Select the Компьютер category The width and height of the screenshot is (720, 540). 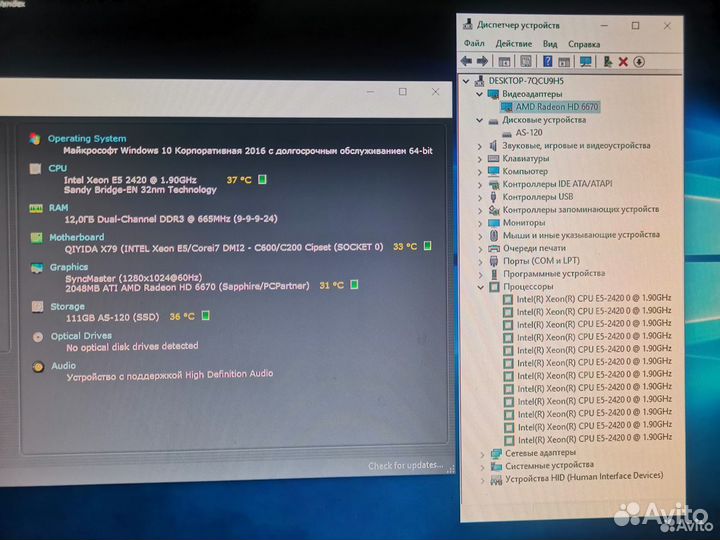tap(525, 171)
